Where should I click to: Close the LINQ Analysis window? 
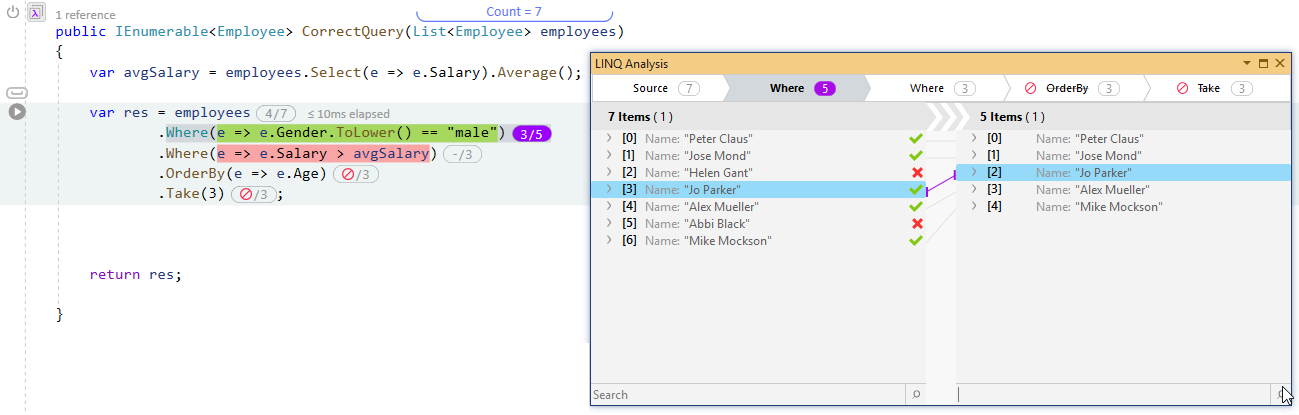[x=1279, y=63]
